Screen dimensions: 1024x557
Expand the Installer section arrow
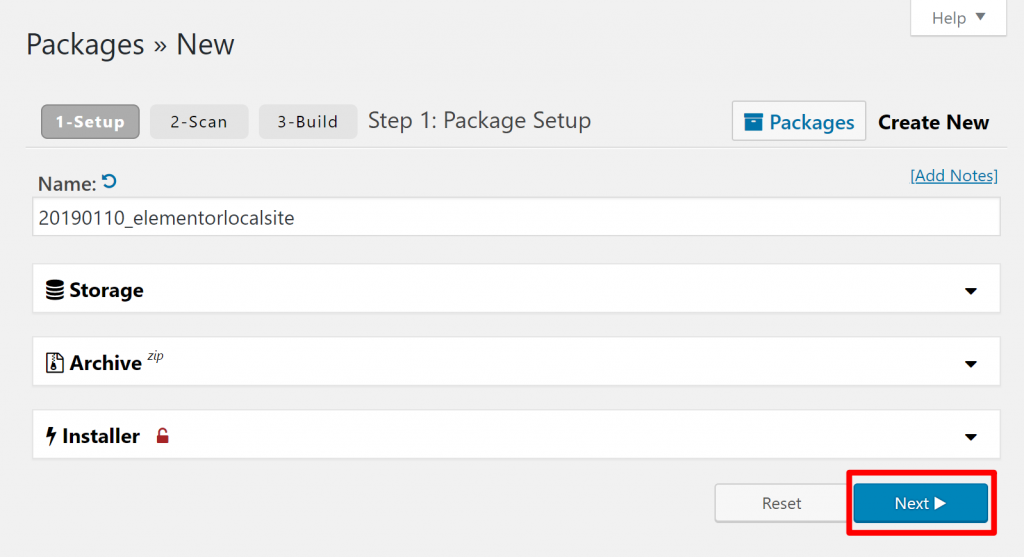[970, 437]
